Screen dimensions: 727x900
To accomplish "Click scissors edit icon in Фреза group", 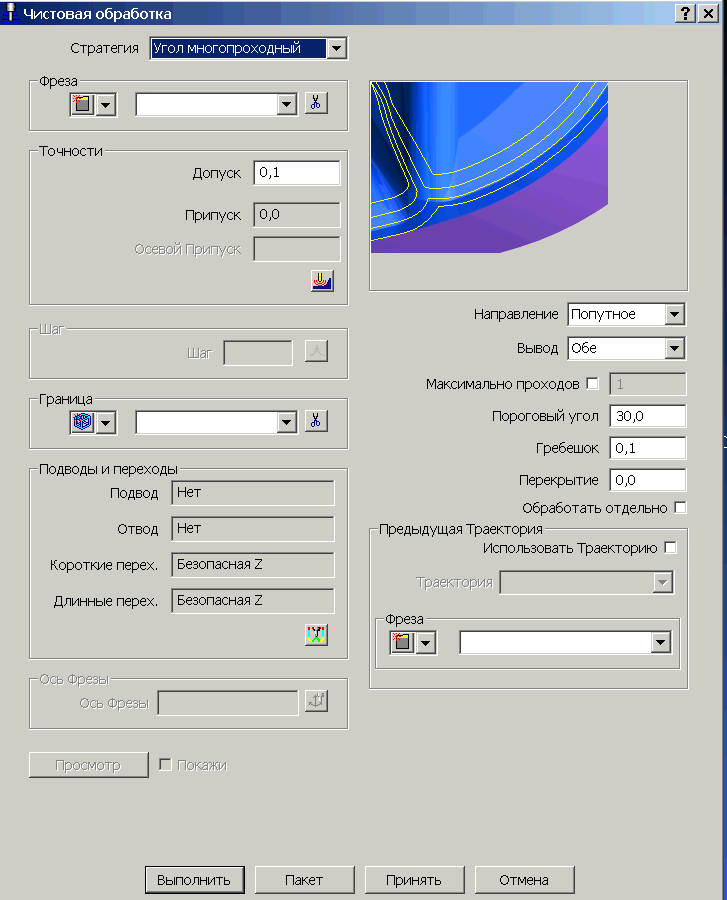I will coord(316,103).
